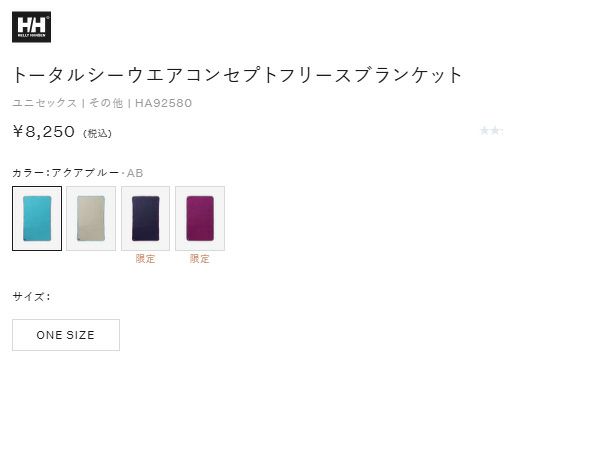Viewport: 600px width, 450px height.
Task: Click the 限定 label under navy swatch
Action: tap(145, 259)
